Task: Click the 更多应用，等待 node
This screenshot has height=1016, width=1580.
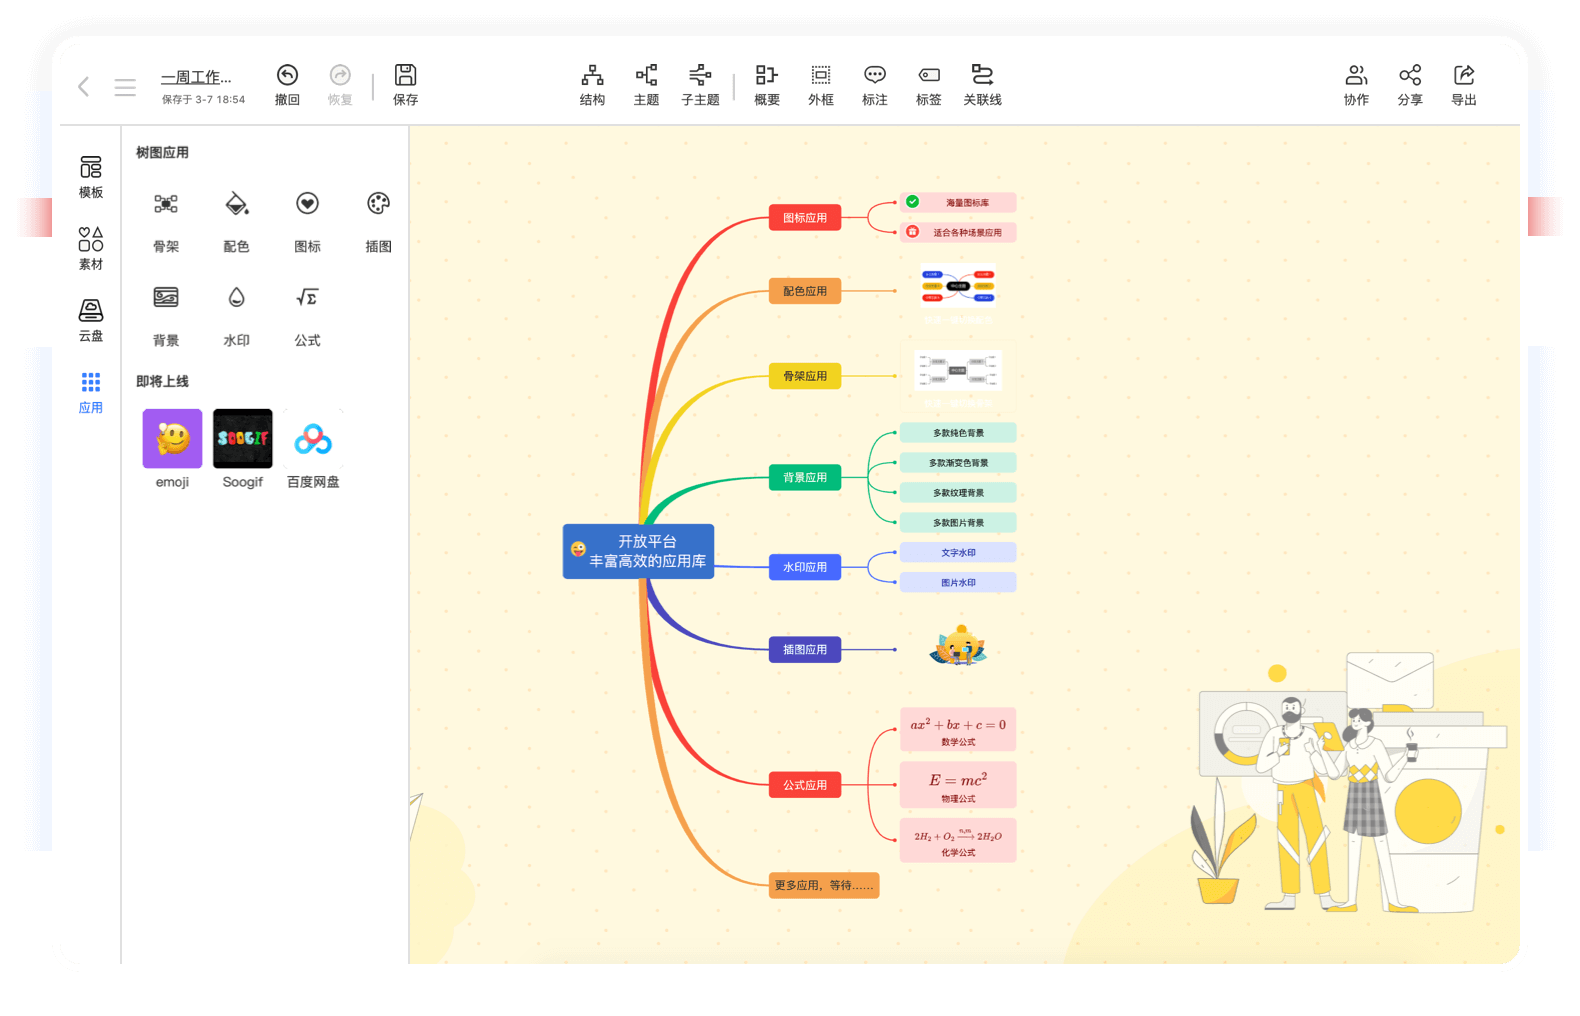Action: [823, 885]
